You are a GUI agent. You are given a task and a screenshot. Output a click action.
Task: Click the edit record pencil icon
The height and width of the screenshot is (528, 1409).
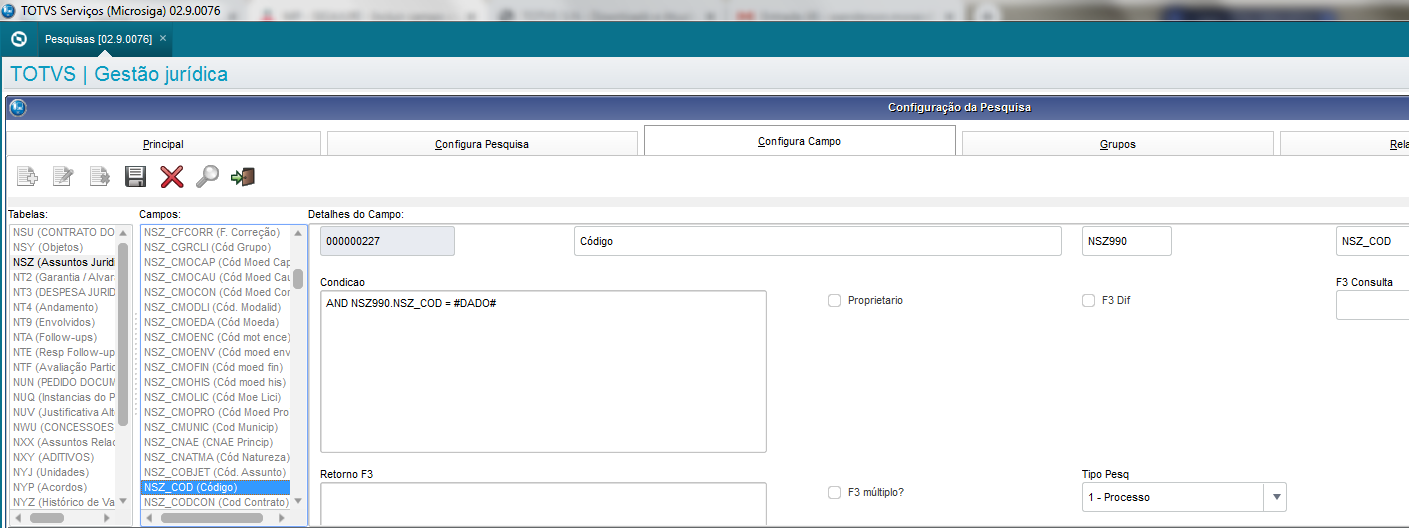(63, 177)
